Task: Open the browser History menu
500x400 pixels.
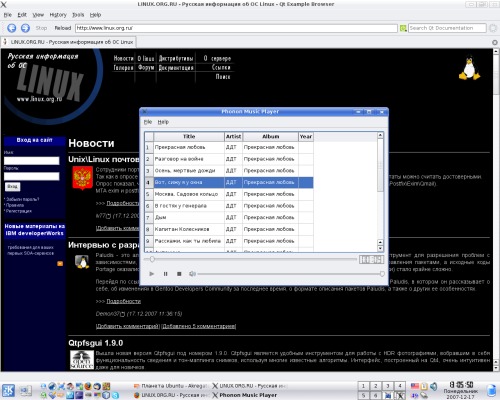Action: (x=58, y=15)
